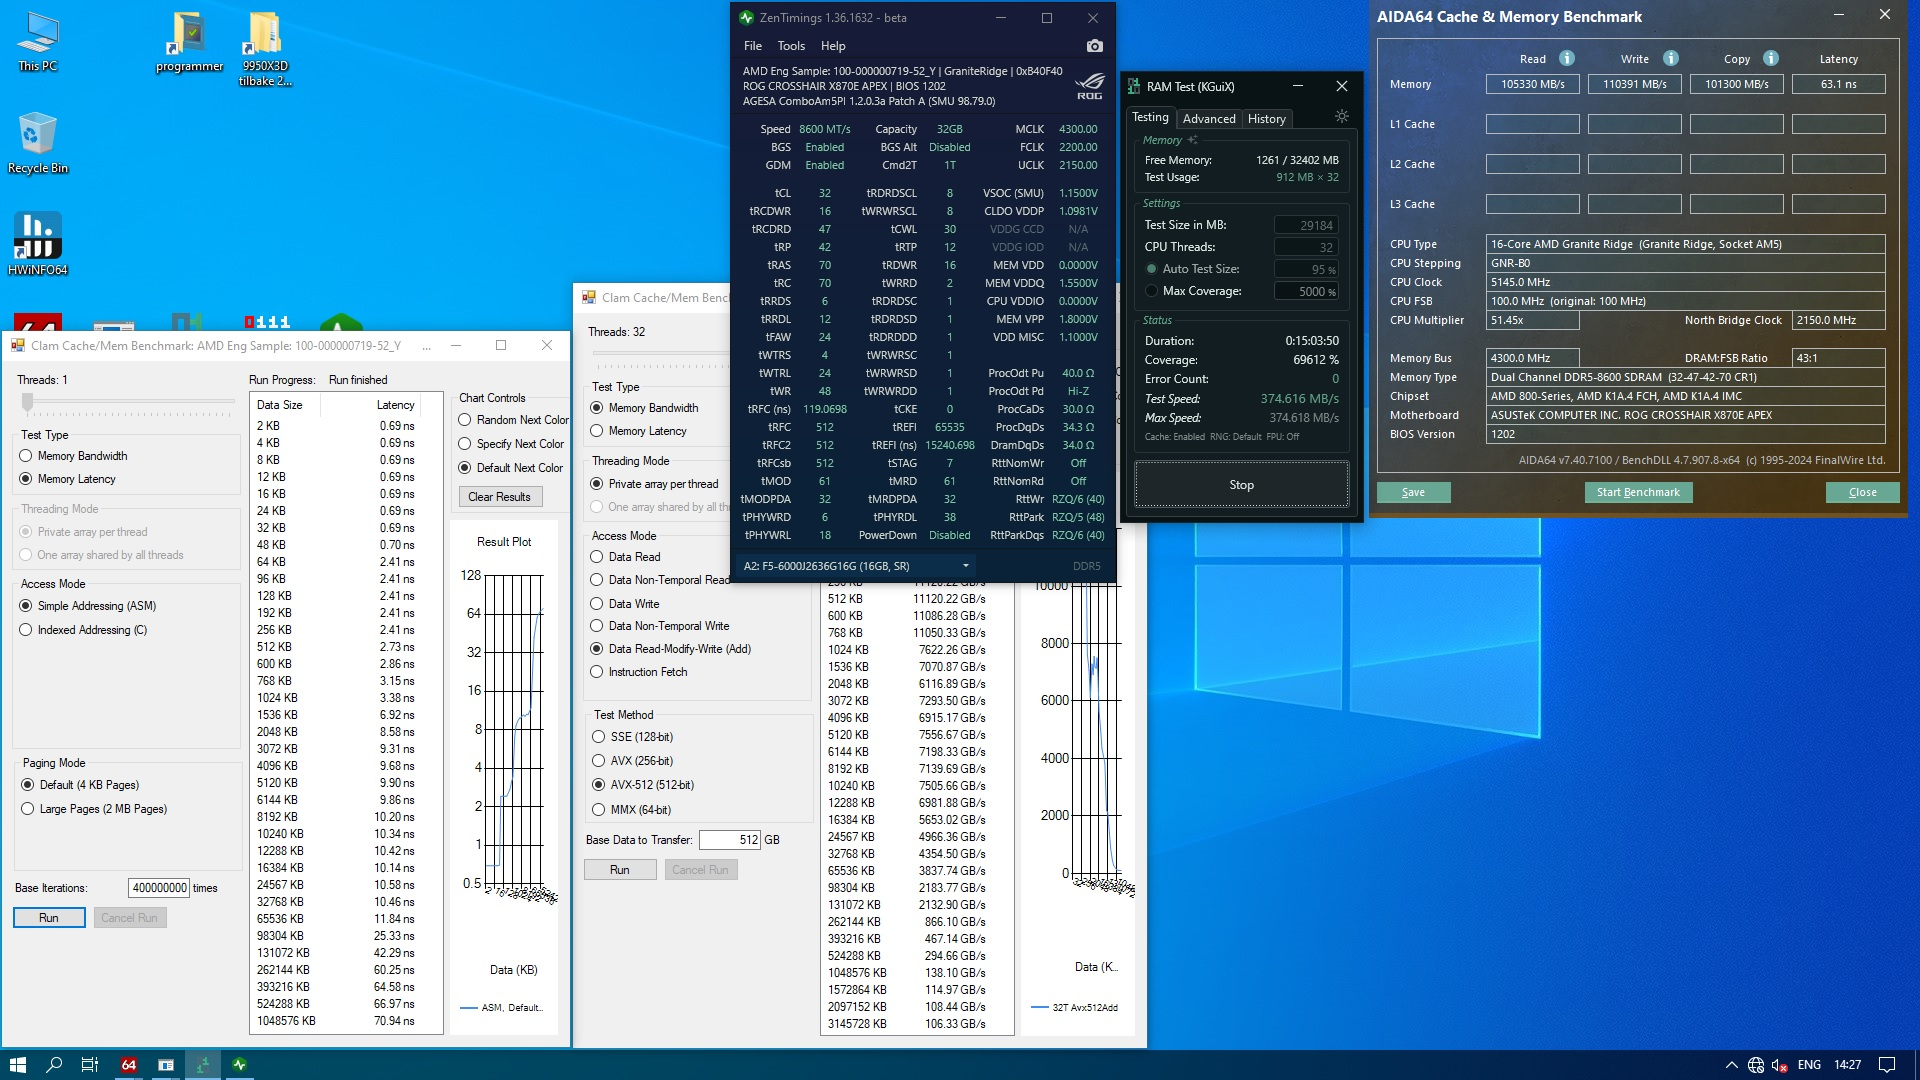
Task: Expand hidden system tray icons chevron
Action: pos(1730,1065)
